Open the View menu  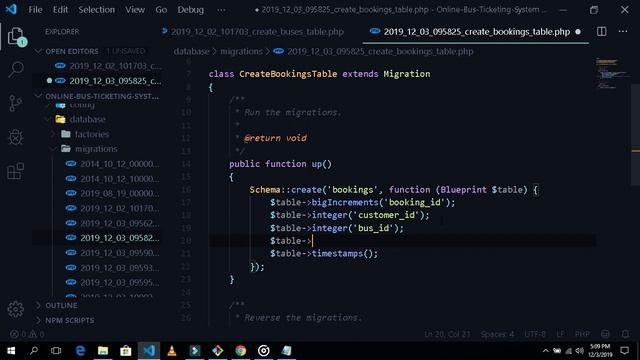coord(135,9)
